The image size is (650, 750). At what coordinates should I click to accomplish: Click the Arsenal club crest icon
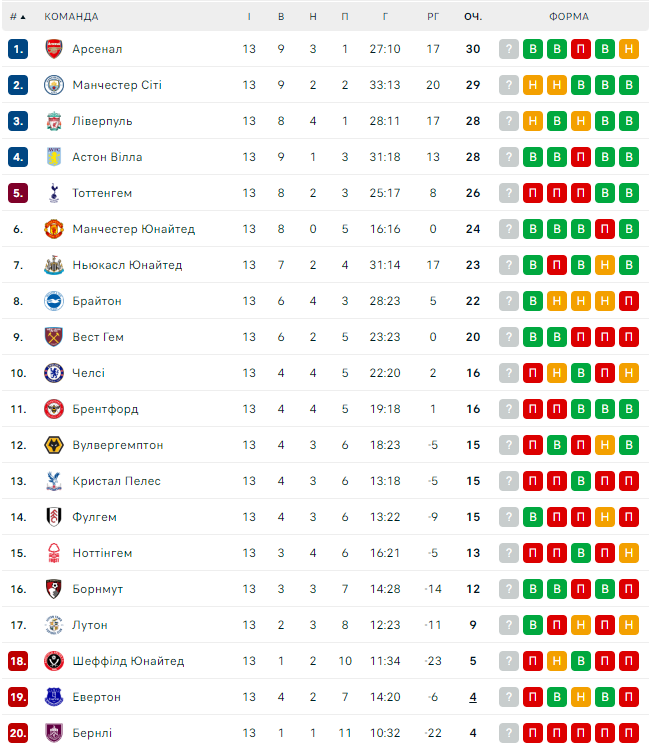click(54, 49)
